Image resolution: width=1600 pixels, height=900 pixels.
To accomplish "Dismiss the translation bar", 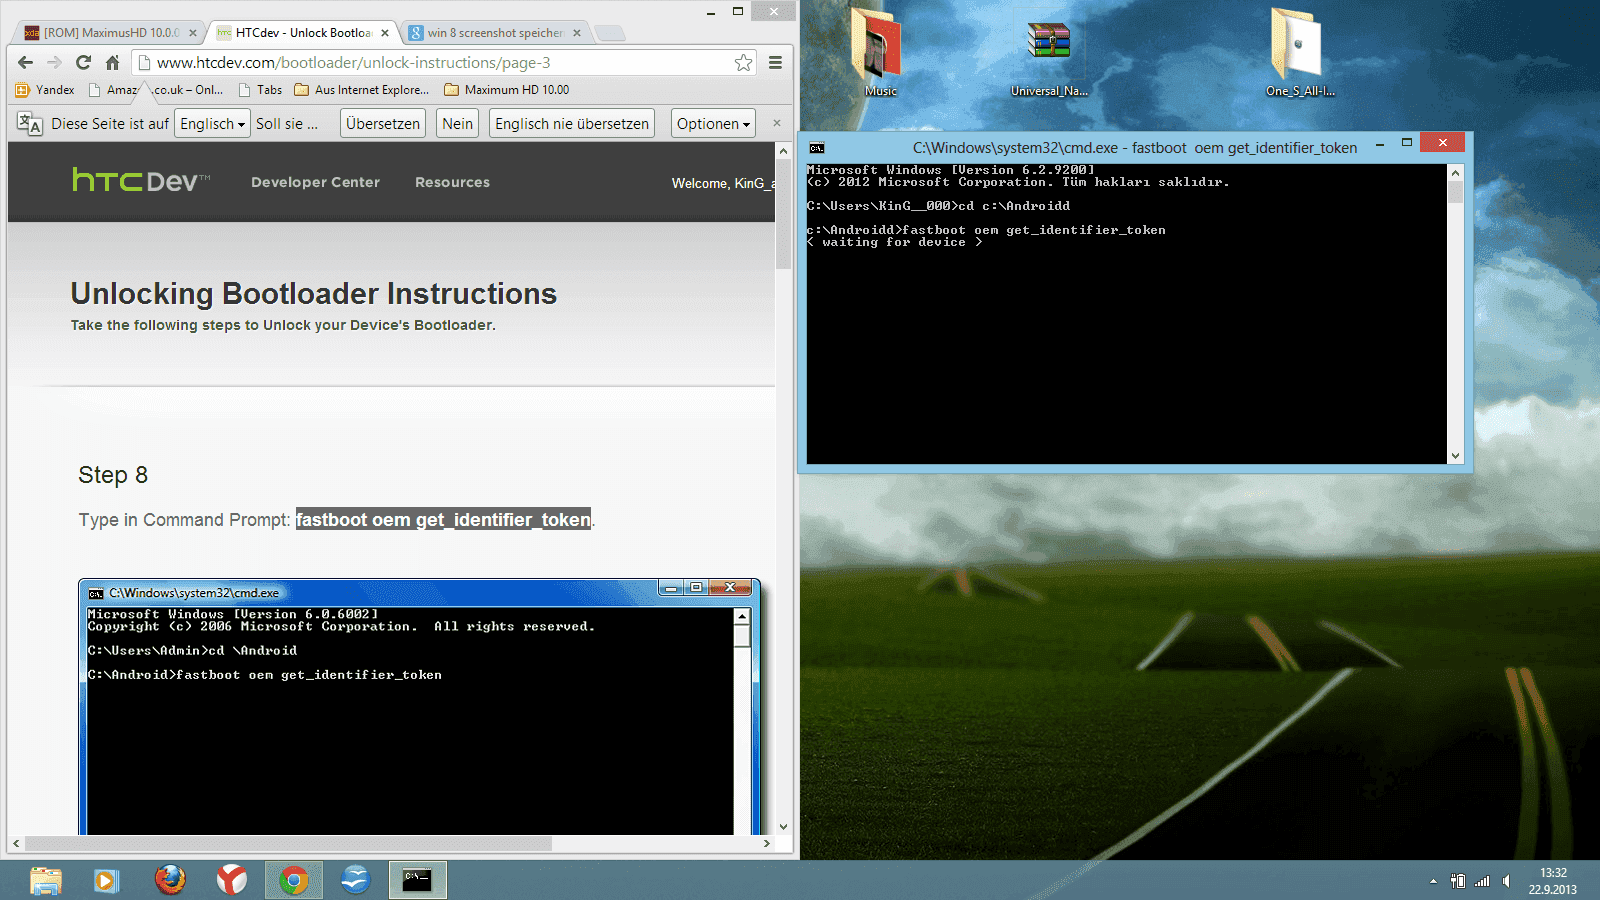I will tap(776, 123).
